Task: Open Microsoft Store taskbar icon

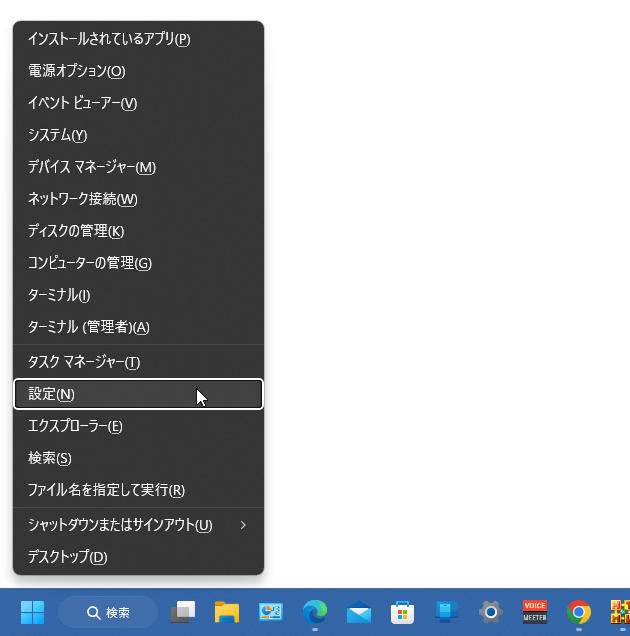Action: tap(402, 612)
